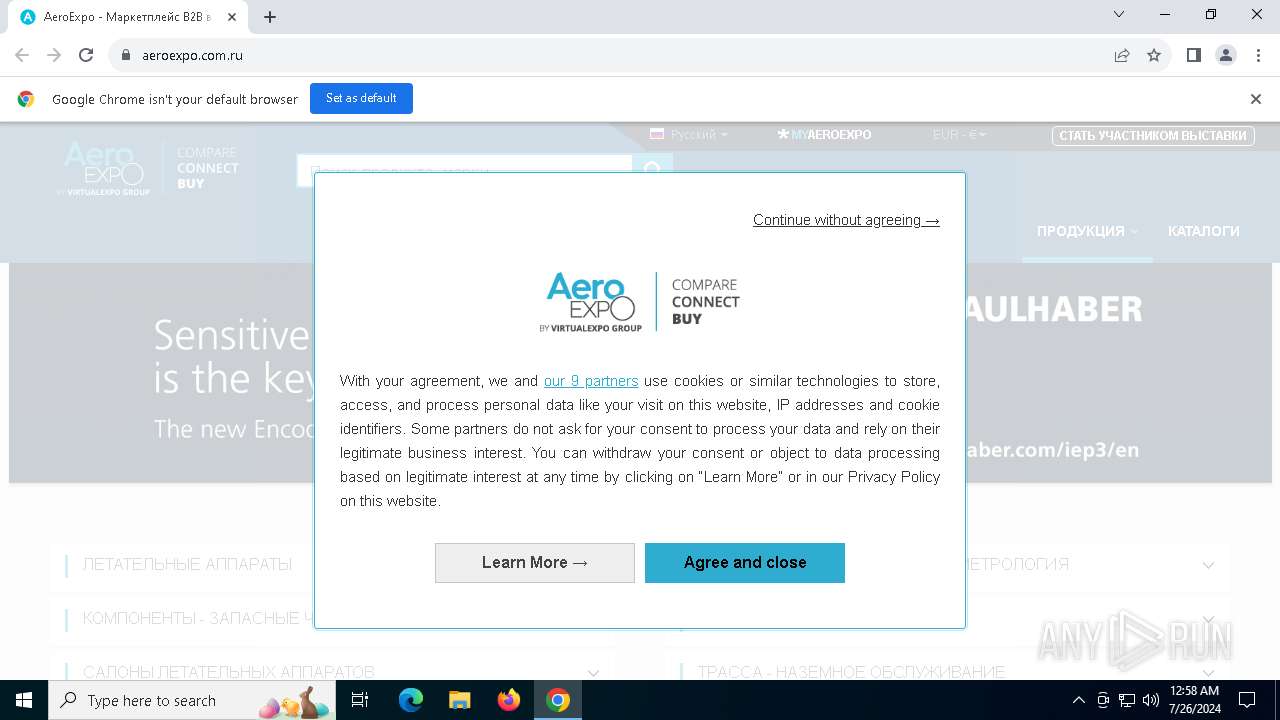This screenshot has width=1280, height=720.
Task: Open the Русский language dropdown
Action: tap(689, 134)
